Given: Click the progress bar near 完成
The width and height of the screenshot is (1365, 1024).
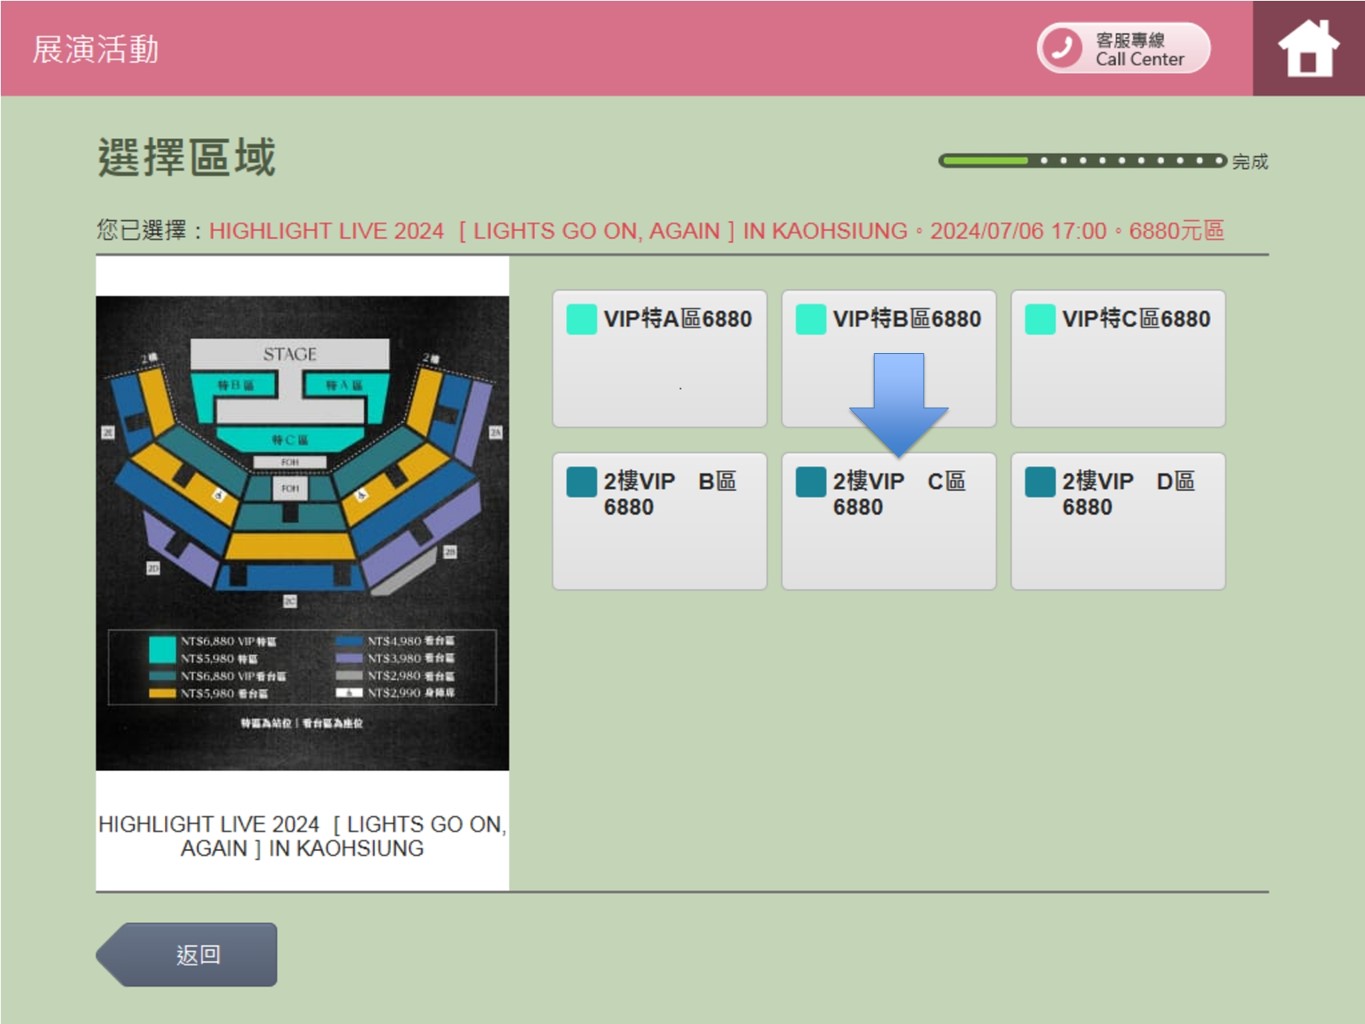Looking at the screenshot, I should [x=1082, y=160].
